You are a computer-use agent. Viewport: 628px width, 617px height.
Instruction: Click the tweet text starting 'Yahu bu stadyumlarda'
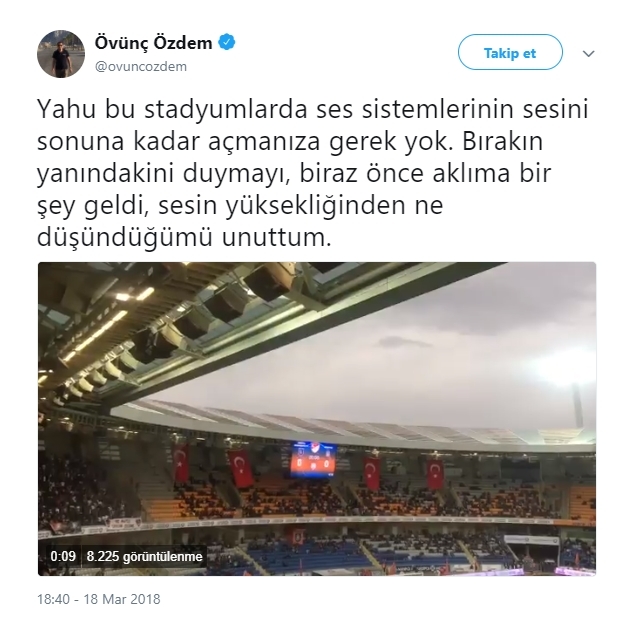coord(312,173)
